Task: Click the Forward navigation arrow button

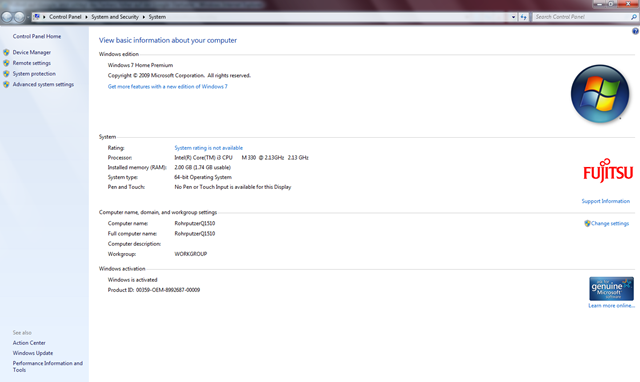Action: tap(19, 17)
